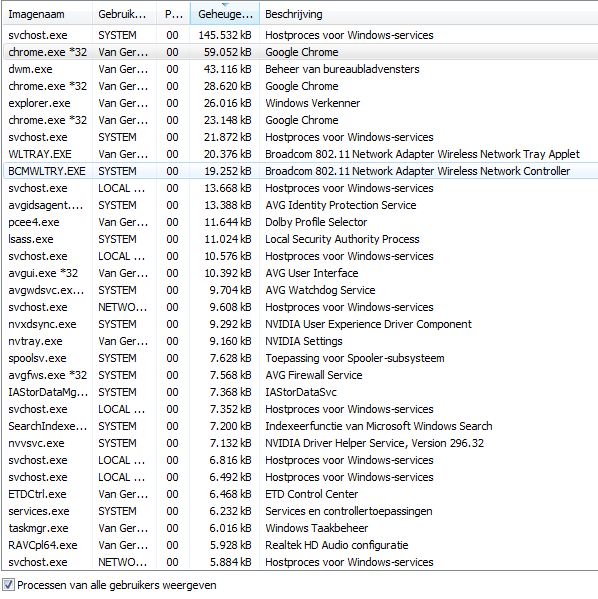
Task: Select the spoolsv.exe process row
Action: [x=300, y=358]
